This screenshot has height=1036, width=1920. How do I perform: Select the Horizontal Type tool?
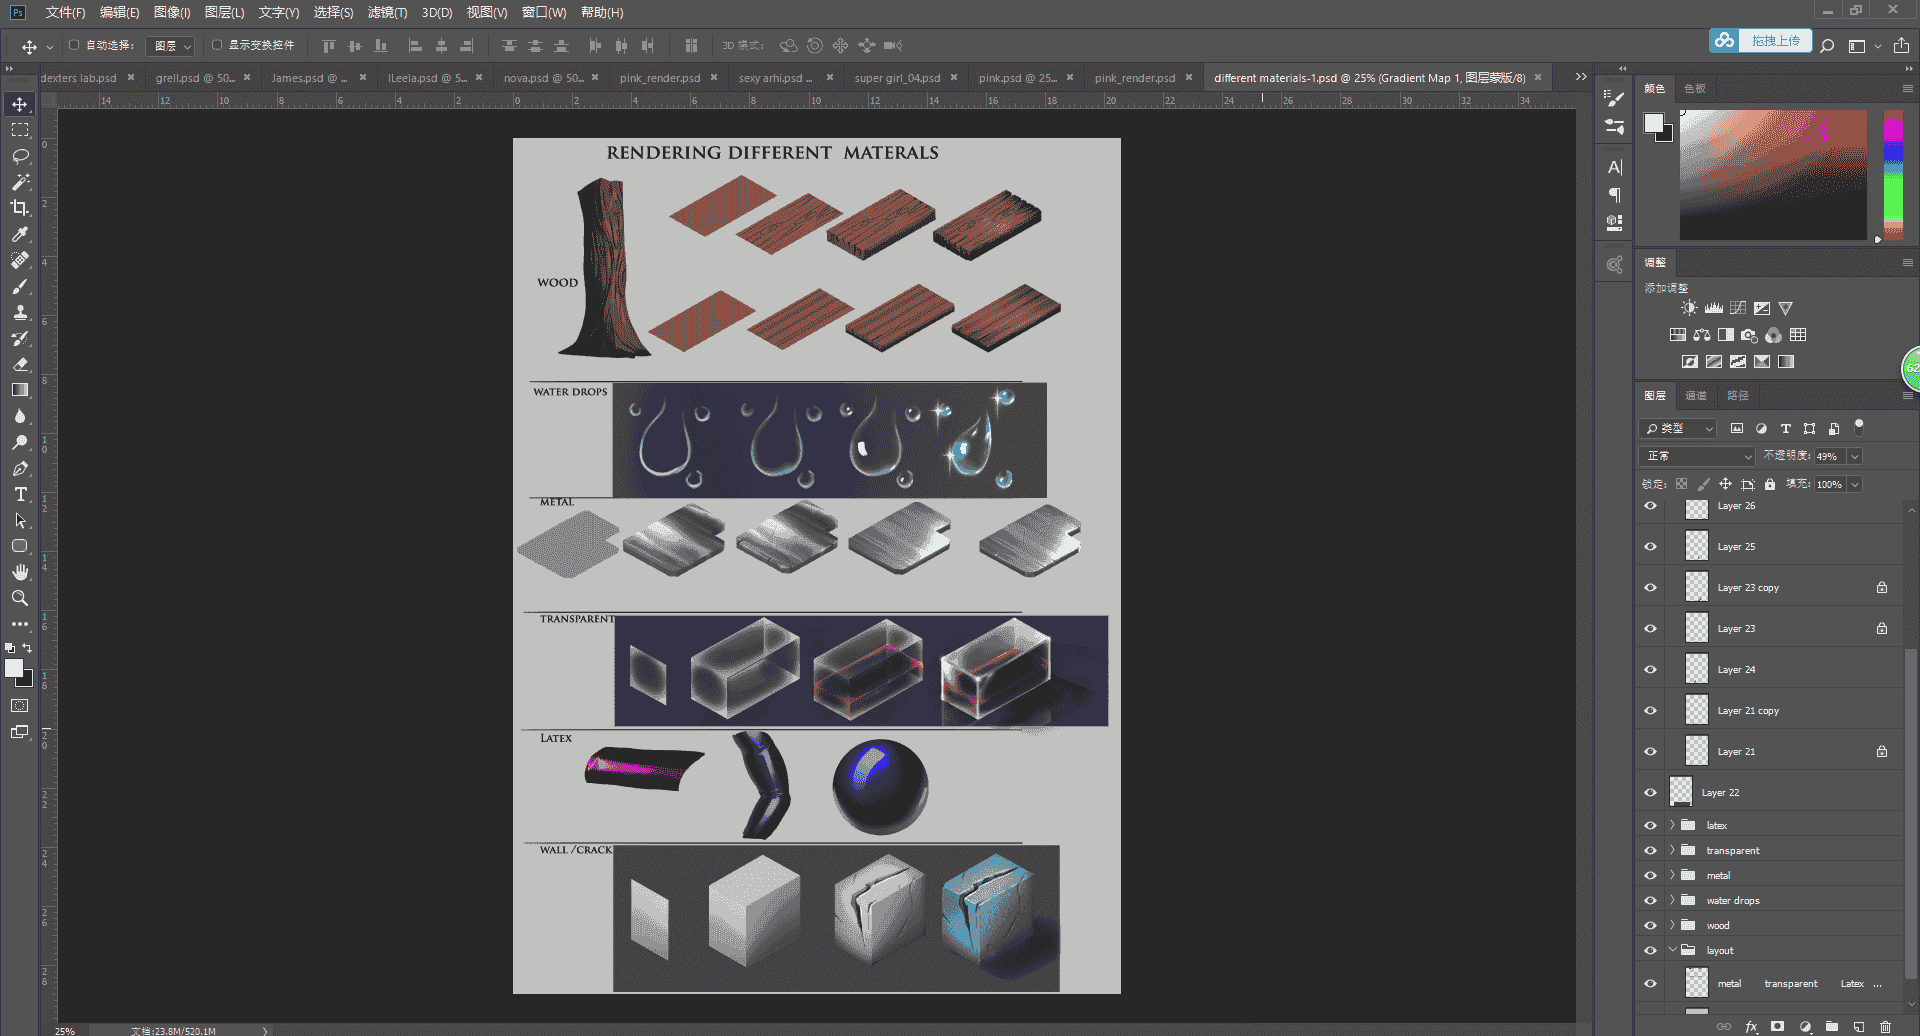[20, 494]
